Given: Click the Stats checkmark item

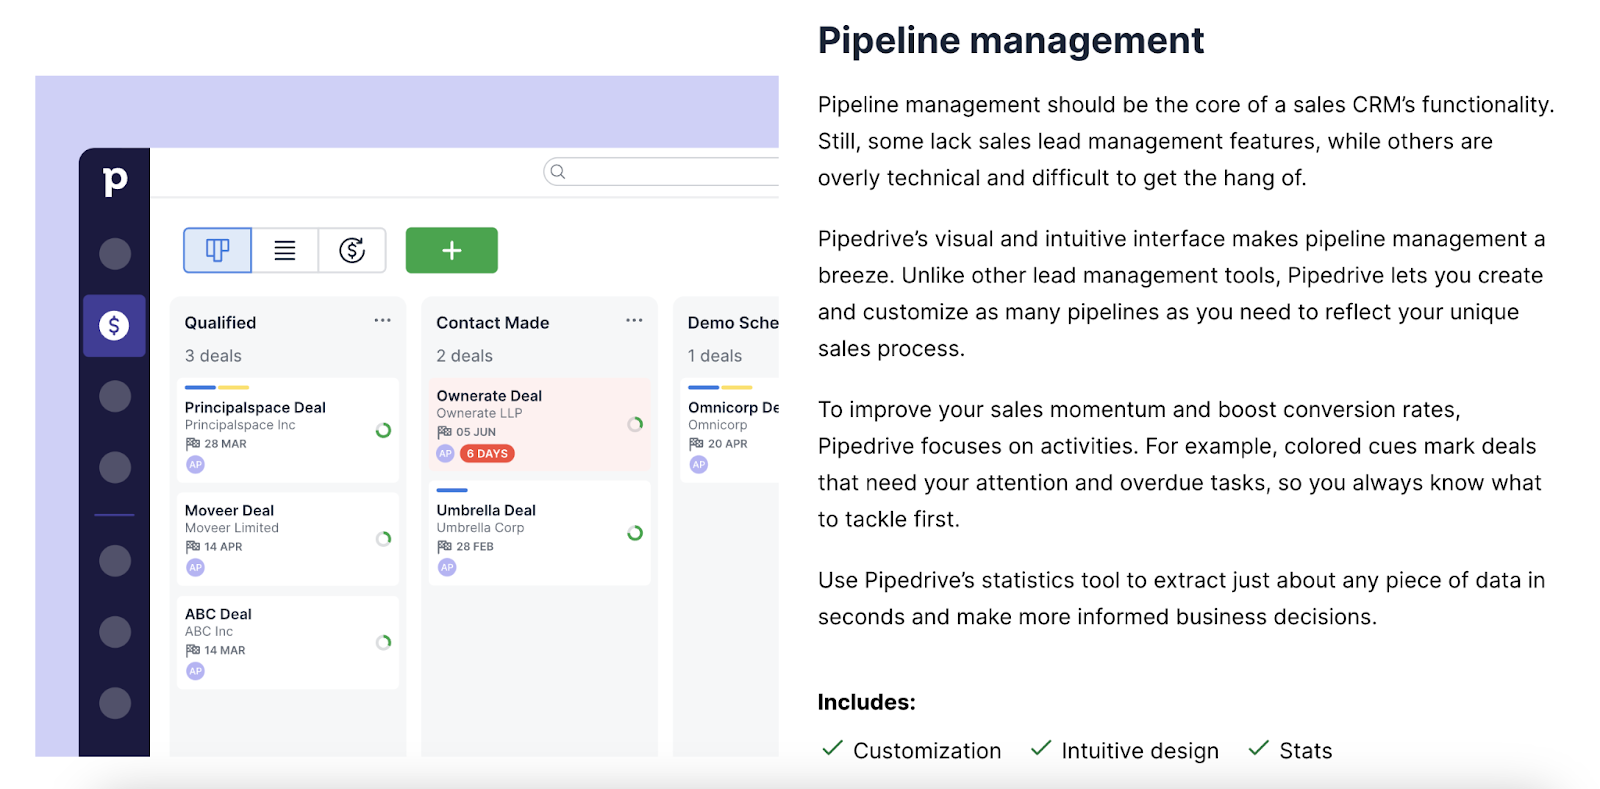Looking at the screenshot, I should point(1291,750).
